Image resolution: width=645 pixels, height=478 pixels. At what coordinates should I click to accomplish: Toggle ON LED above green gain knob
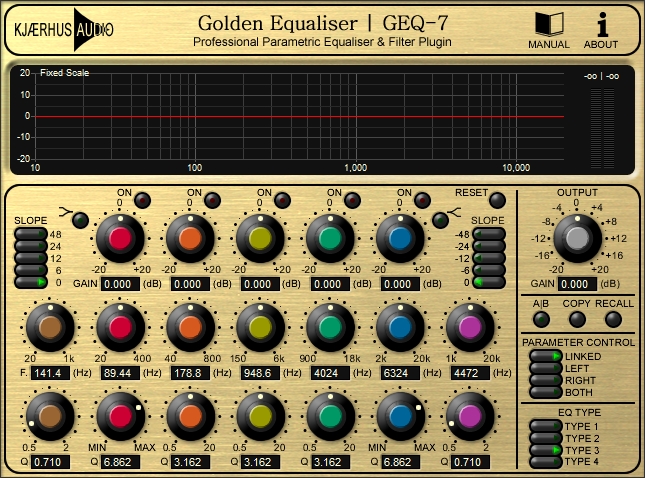point(352,200)
